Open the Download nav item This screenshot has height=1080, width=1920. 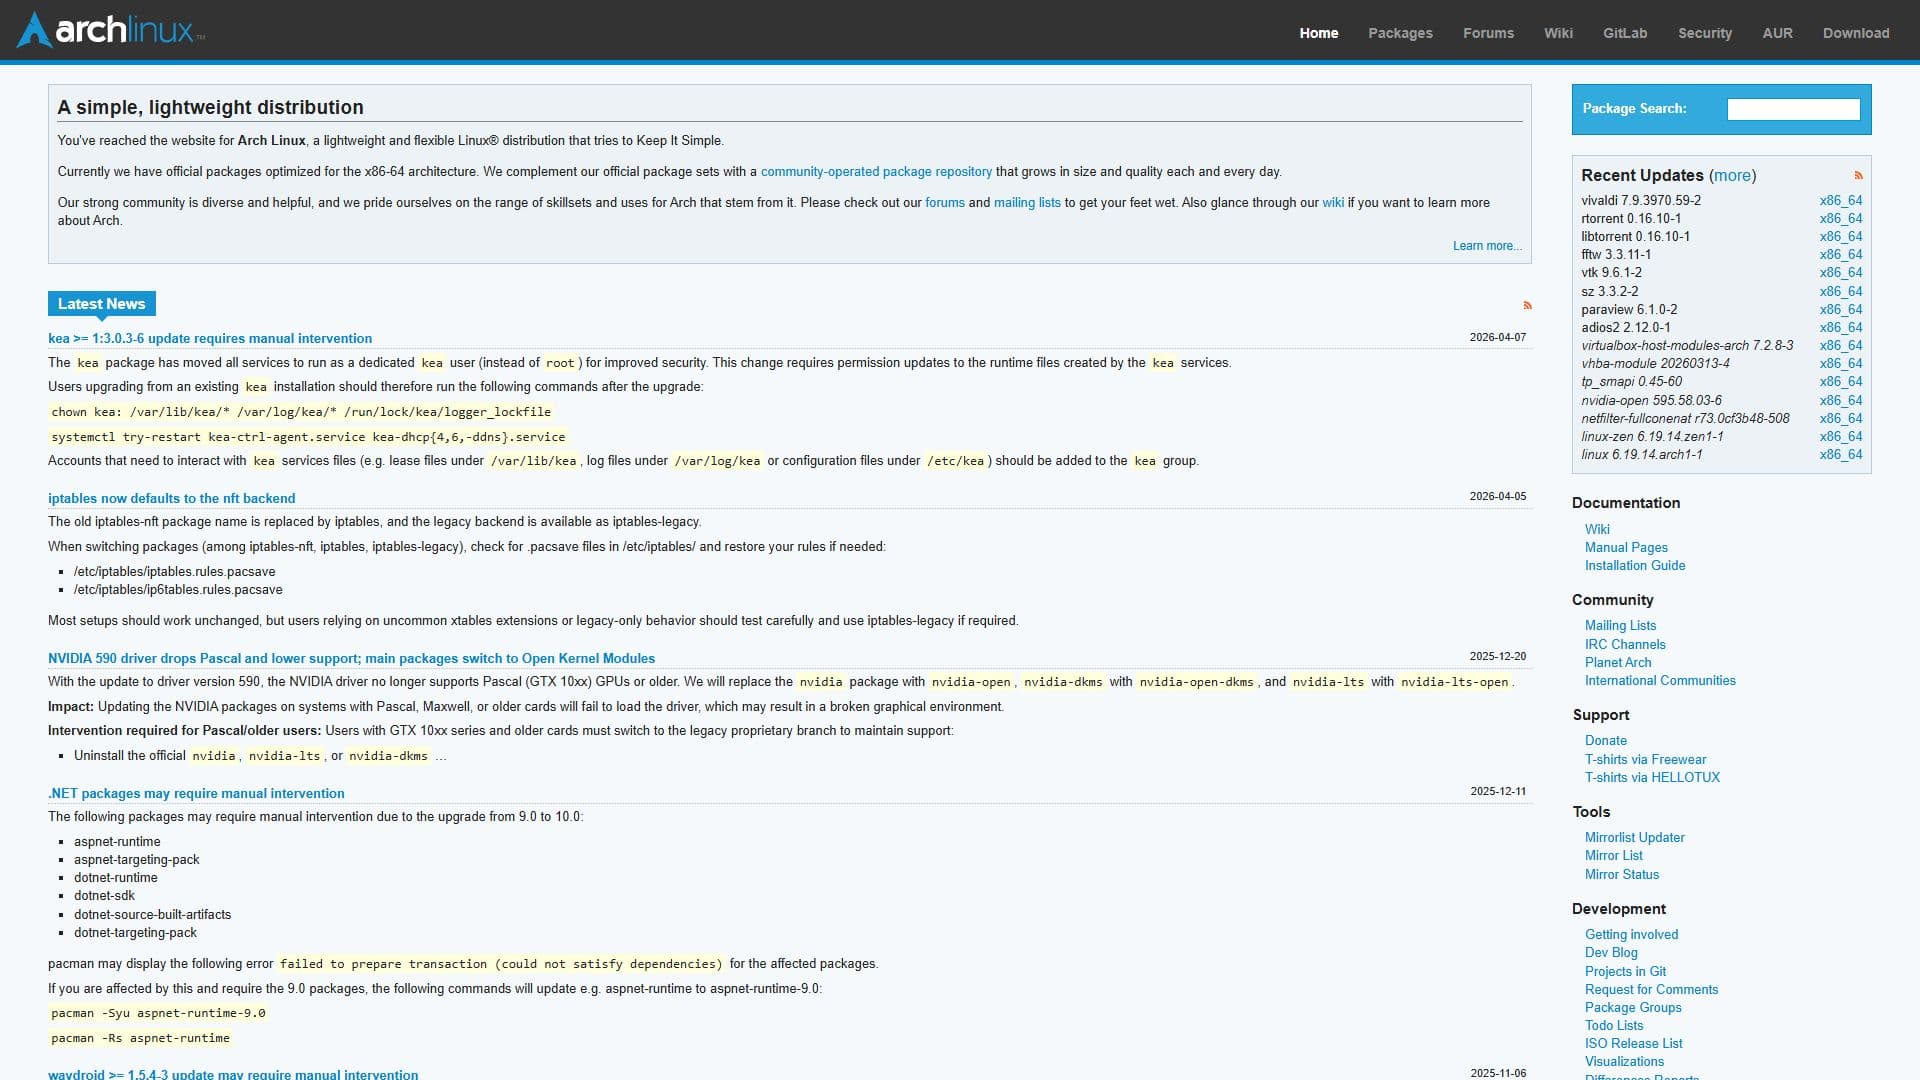tap(1856, 33)
